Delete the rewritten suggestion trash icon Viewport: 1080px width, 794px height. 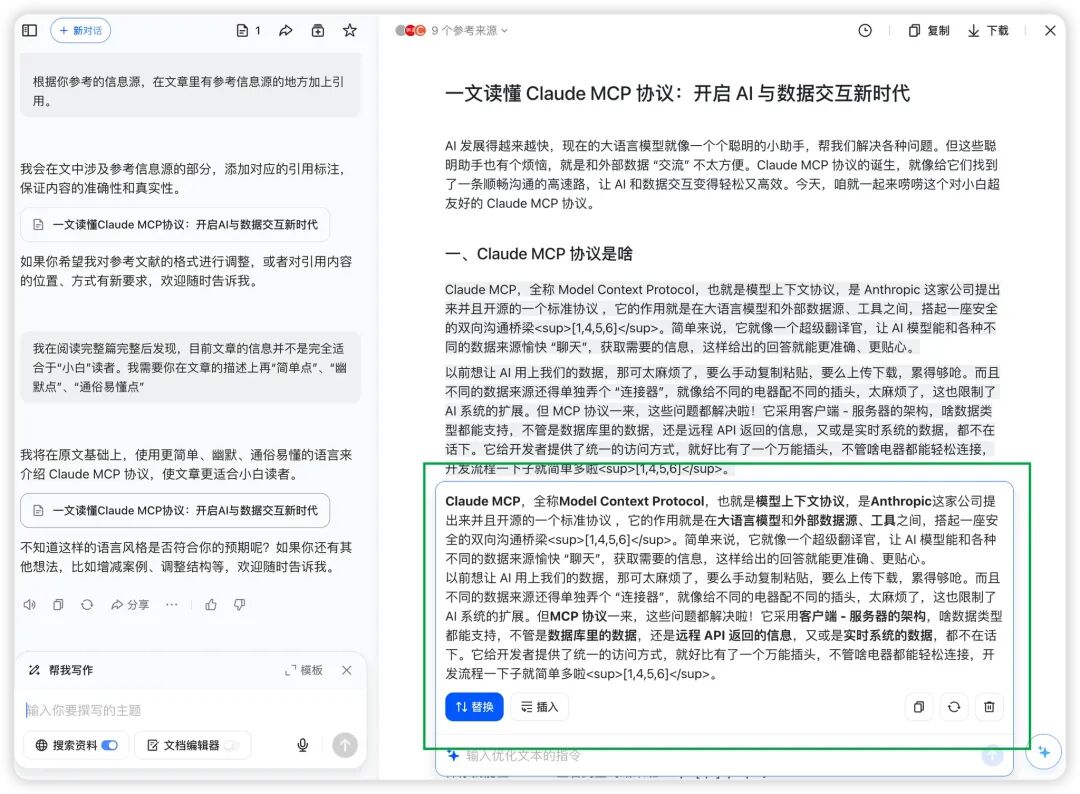click(989, 707)
